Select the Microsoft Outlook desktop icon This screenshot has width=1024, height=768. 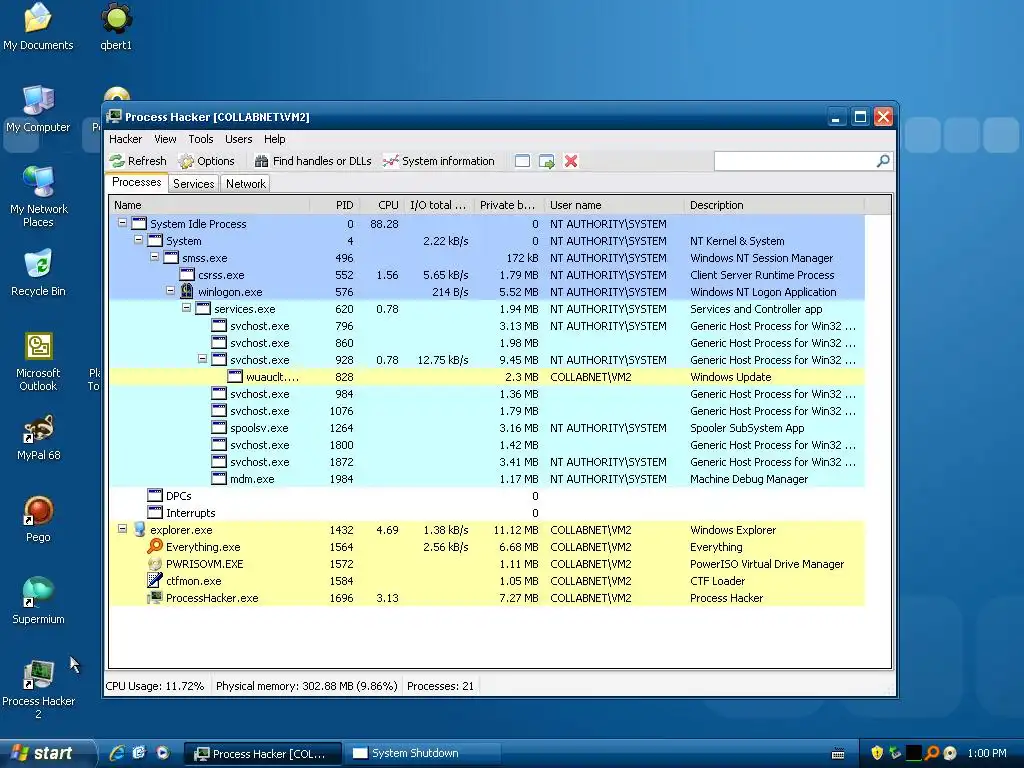click(38, 361)
